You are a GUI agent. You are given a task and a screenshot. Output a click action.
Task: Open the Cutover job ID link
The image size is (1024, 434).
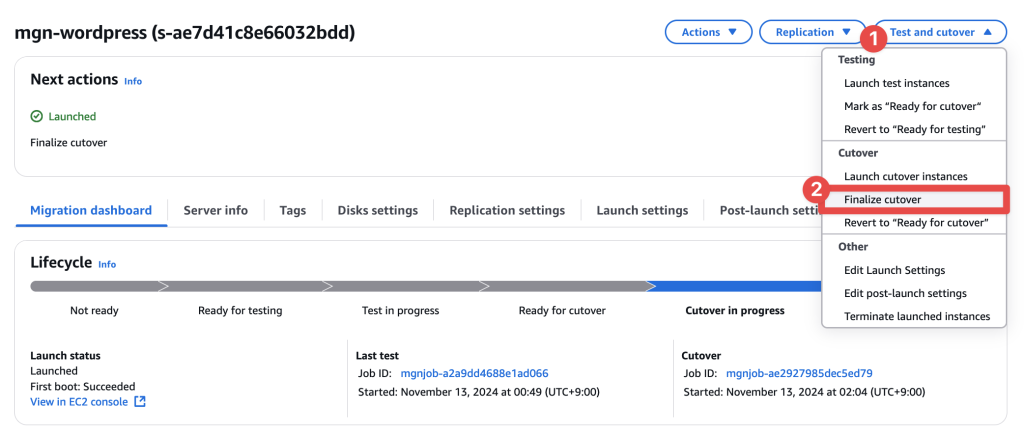(x=799, y=373)
